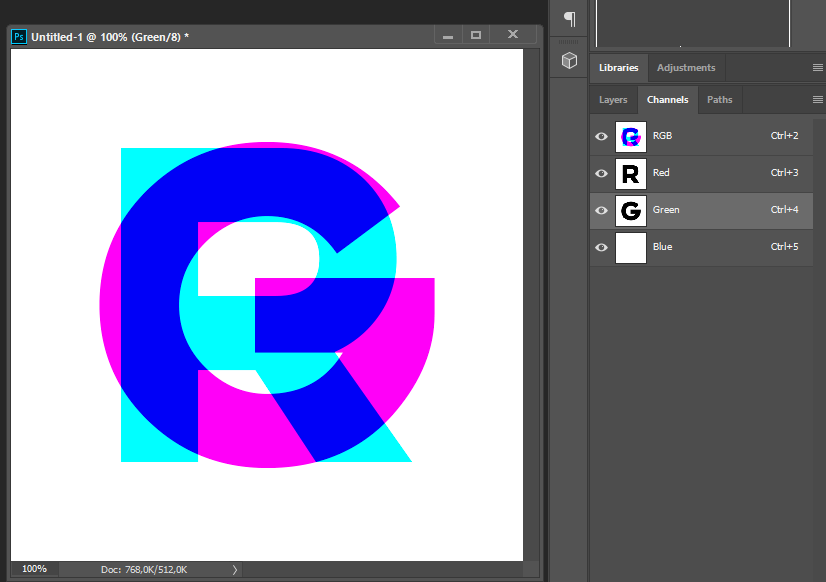The width and height of the screenshot is (826, 582).
Task: Open the Libraries panel group options menu
Action: pos(817,68)
